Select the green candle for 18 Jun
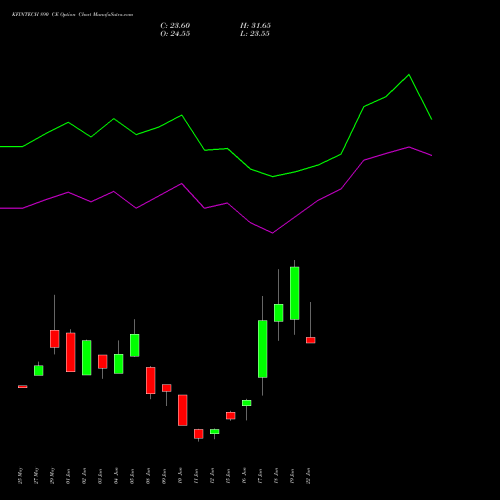This screenshot has height=500, width=500. pos(279,313)
